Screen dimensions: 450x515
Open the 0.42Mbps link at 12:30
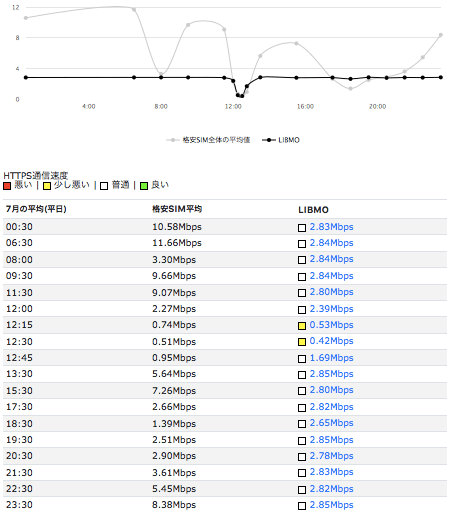pyautogui.click(x=331, y=341)
